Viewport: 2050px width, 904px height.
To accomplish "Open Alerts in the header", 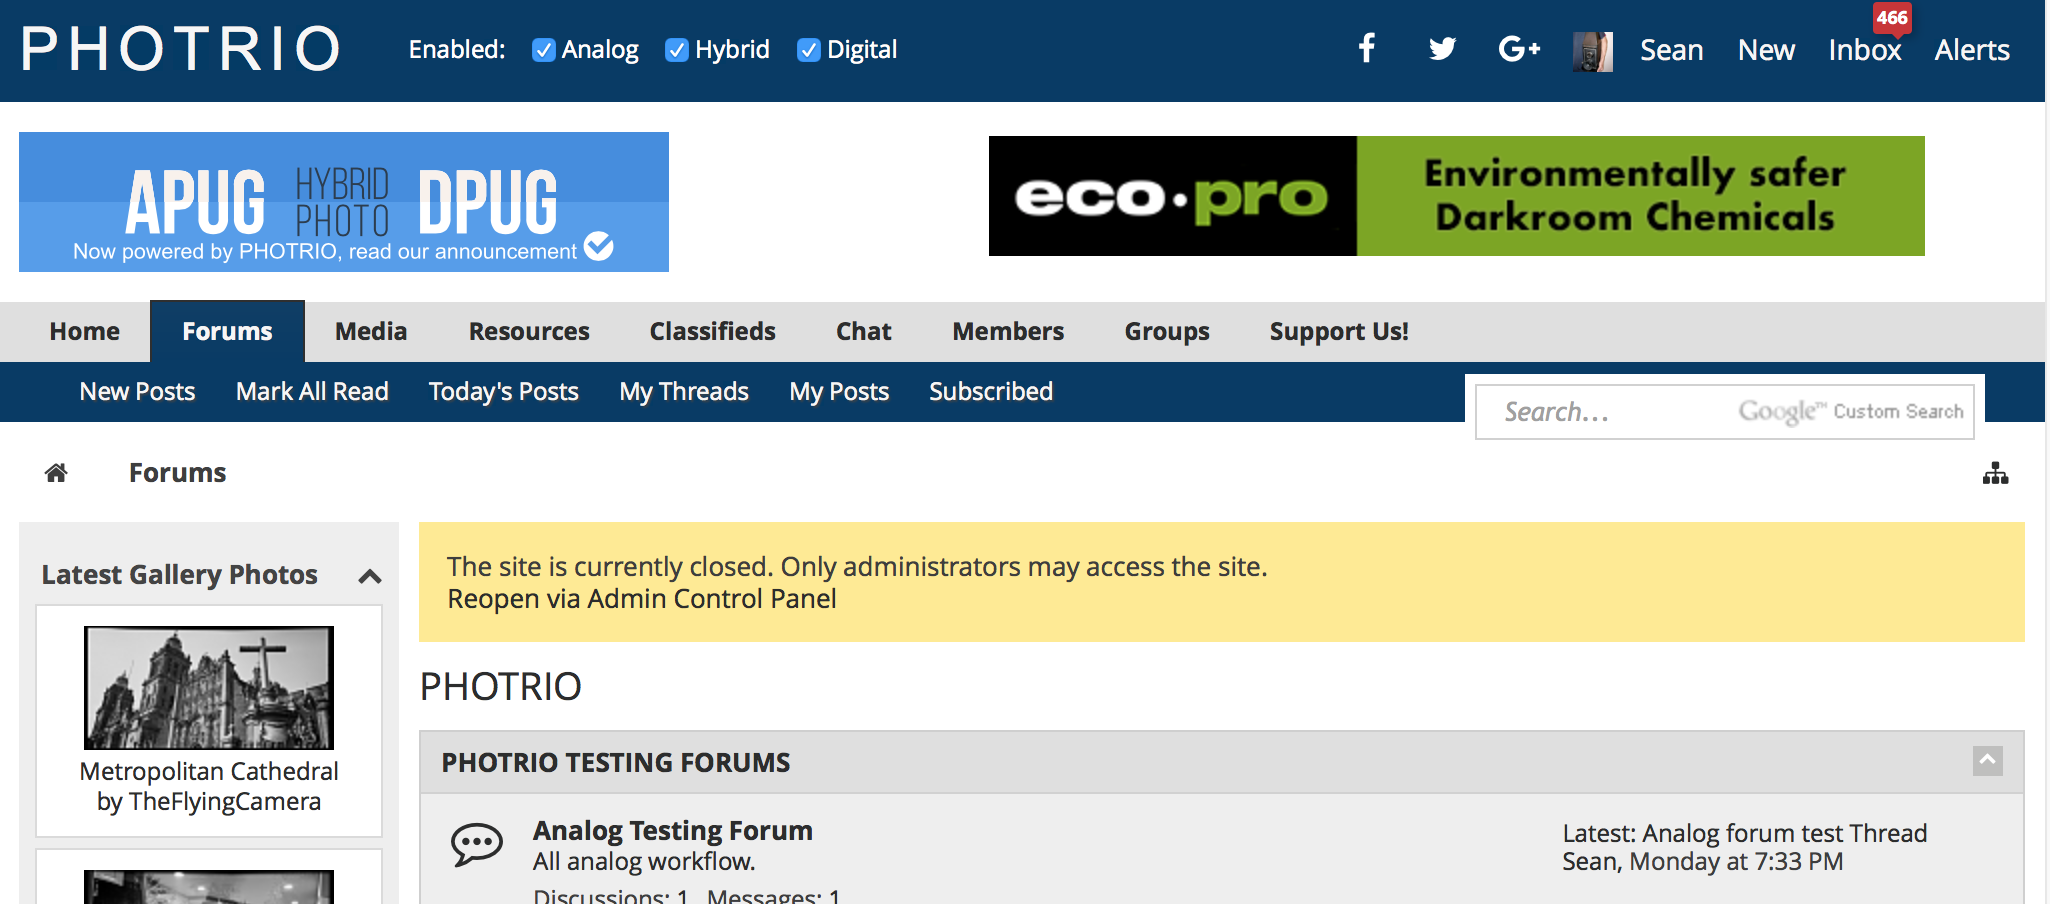I will [x=1972, y=50].
